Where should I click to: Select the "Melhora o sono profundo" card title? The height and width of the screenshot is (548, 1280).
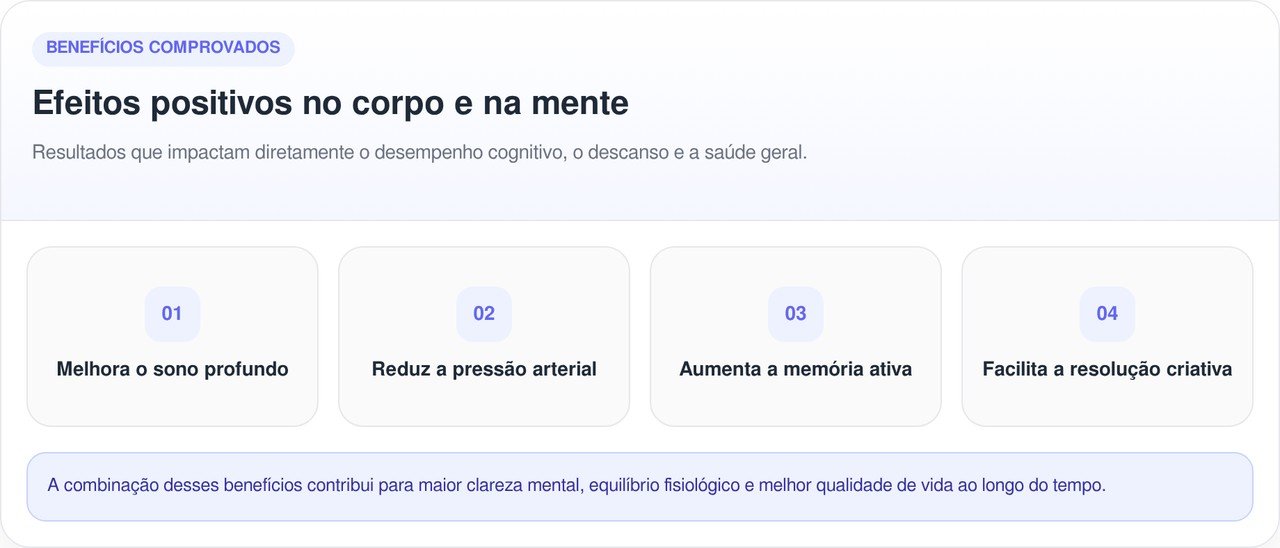tap(172, 369)
